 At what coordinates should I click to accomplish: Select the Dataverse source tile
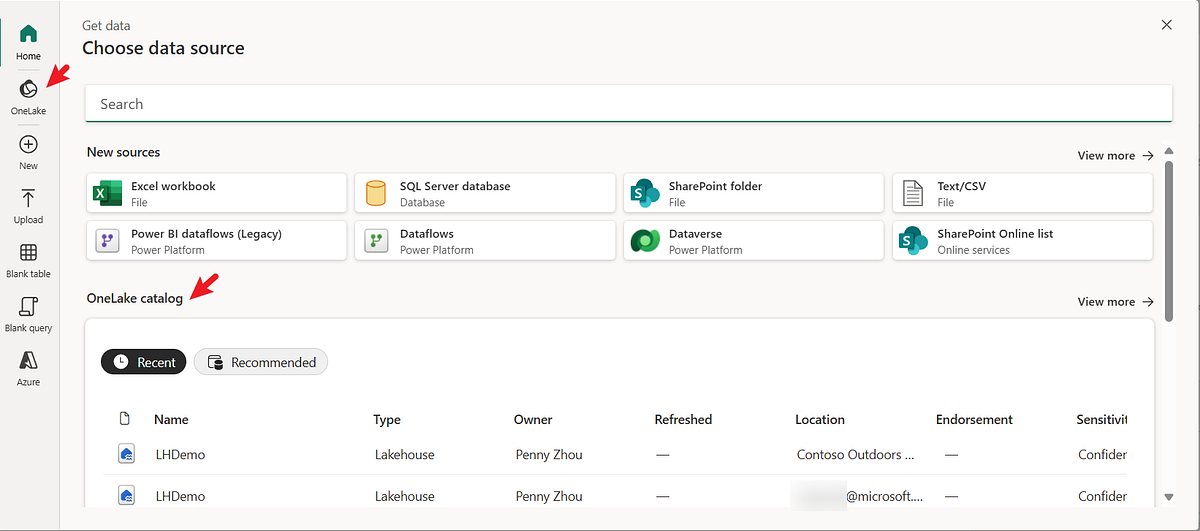[x=754, y=241]
